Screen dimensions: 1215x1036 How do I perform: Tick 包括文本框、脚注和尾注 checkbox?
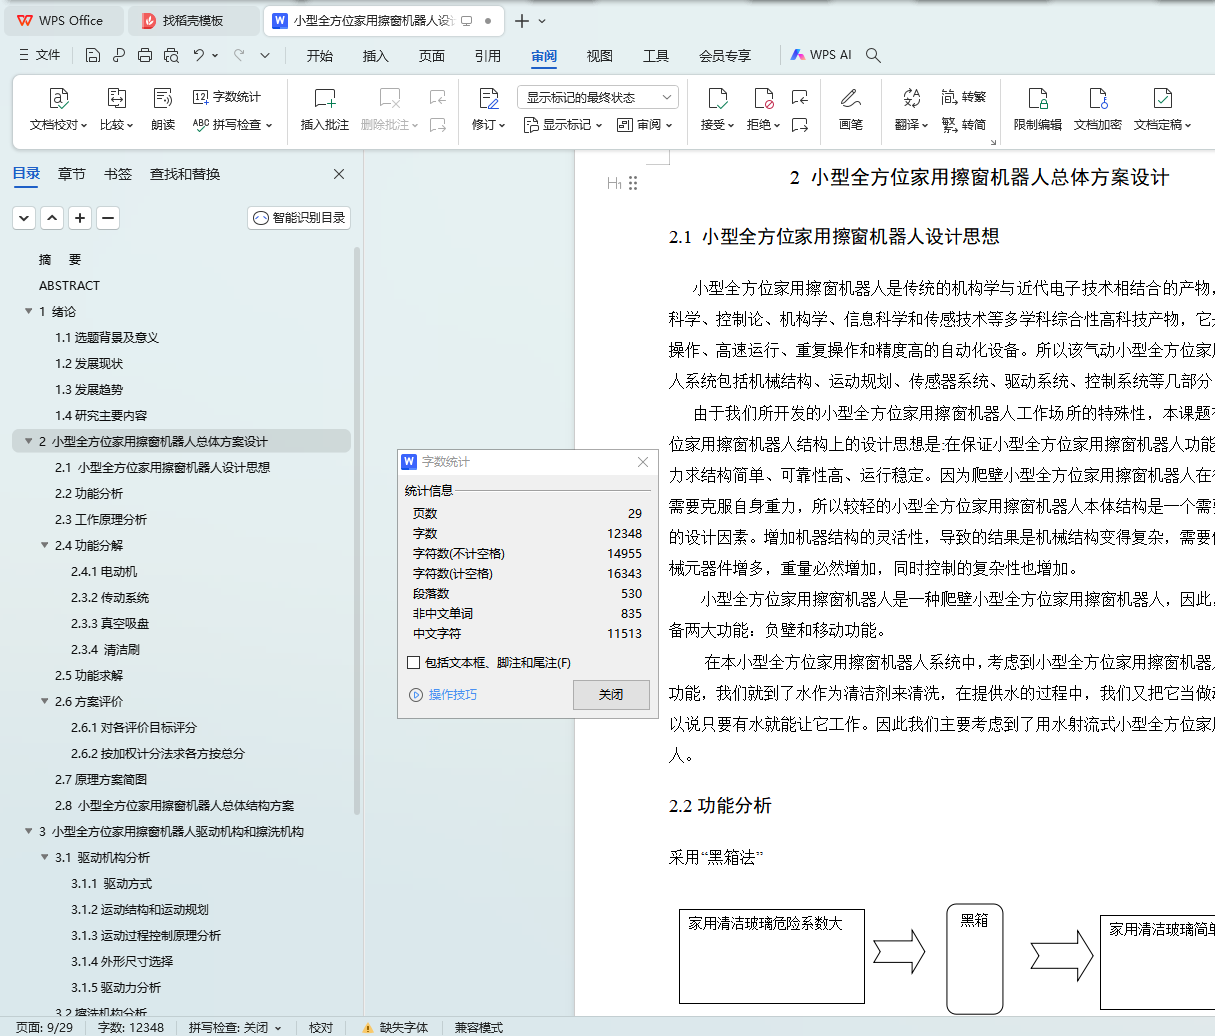413,663
